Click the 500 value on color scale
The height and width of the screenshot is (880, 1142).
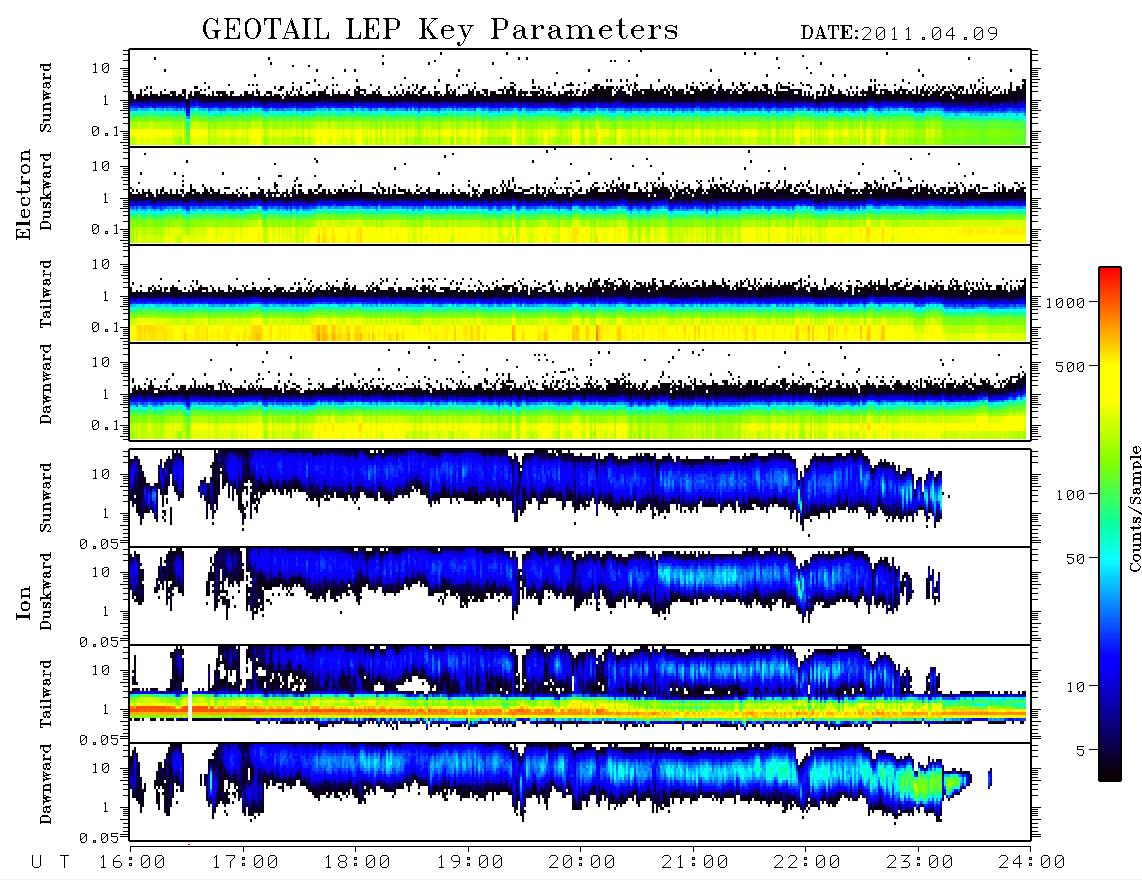[1070, 366]
